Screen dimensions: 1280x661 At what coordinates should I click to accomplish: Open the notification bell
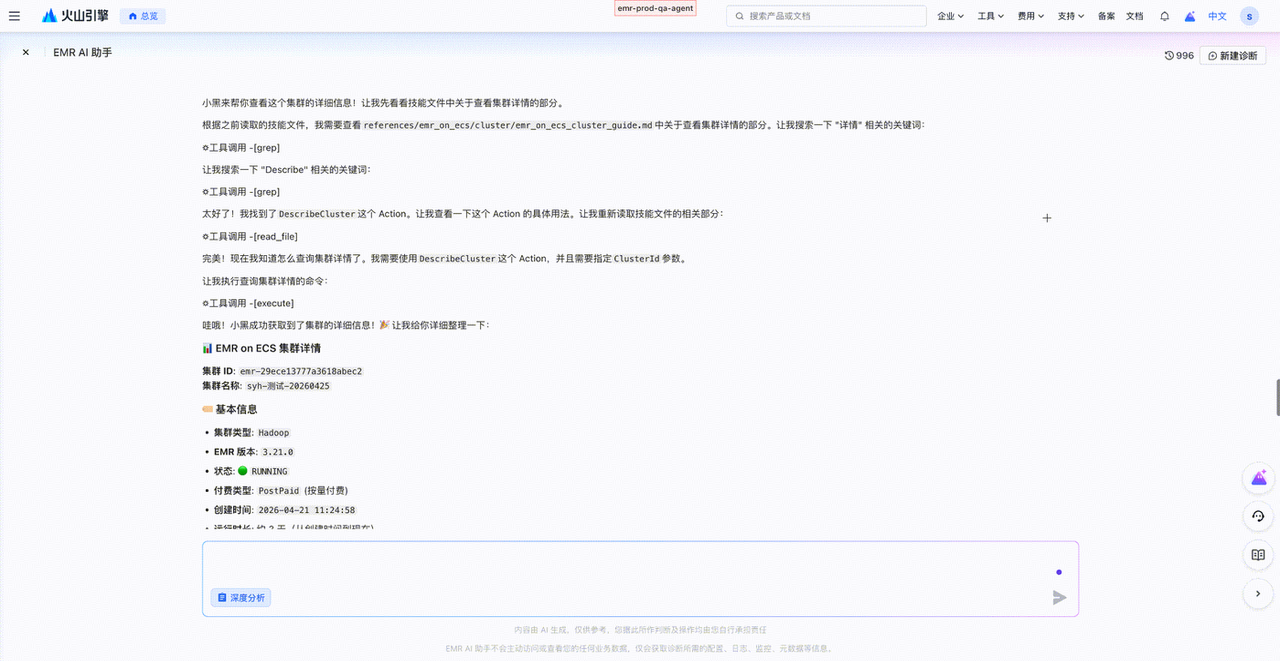[1164, 16]
